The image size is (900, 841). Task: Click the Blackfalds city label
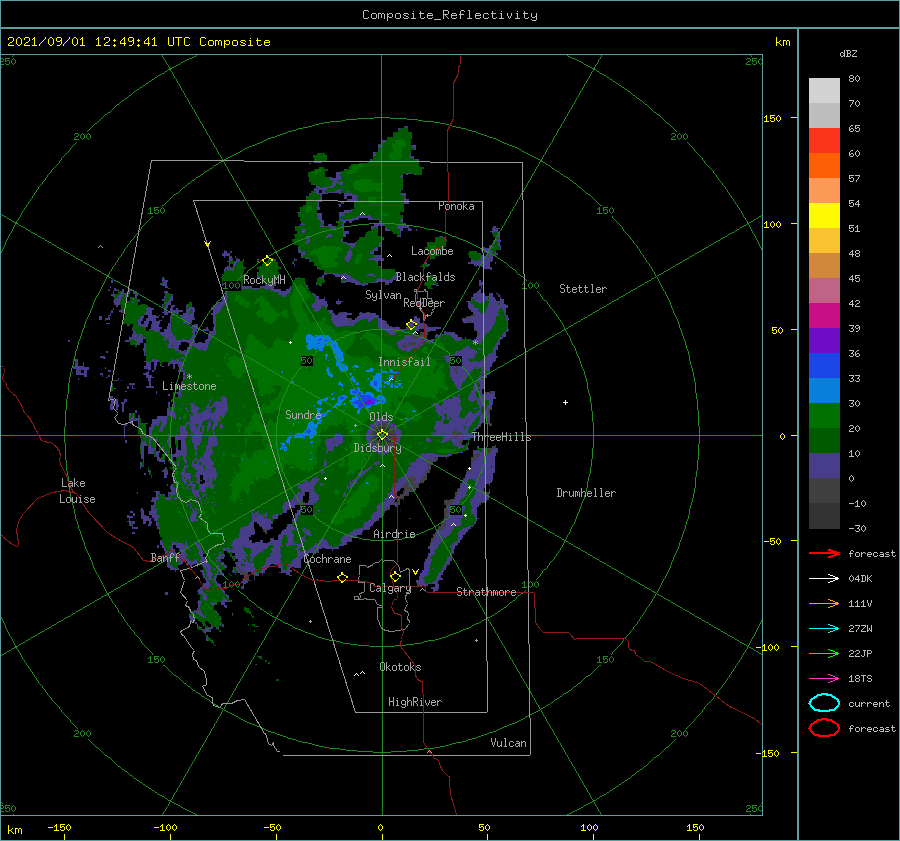425,277
